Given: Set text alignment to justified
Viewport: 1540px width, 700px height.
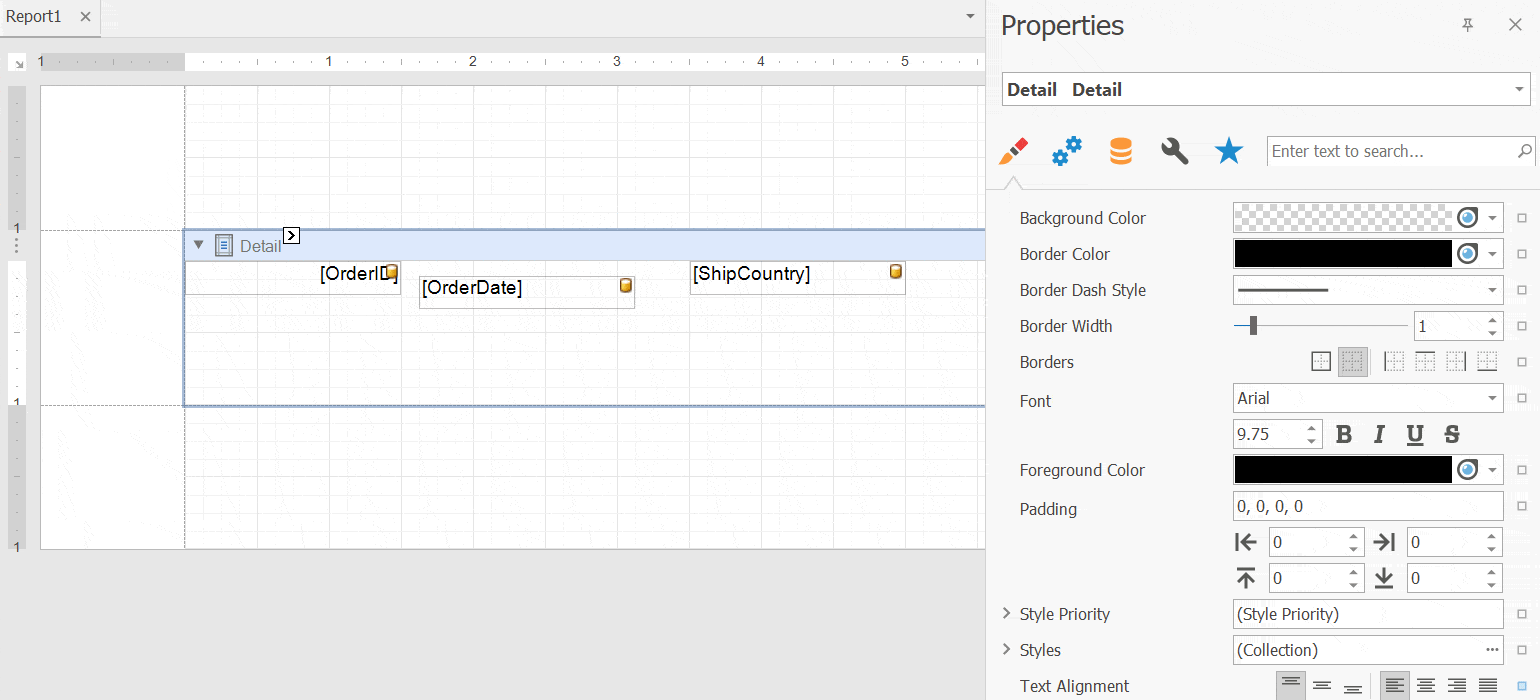Looking at the screenshot, I should [1486, 686].
